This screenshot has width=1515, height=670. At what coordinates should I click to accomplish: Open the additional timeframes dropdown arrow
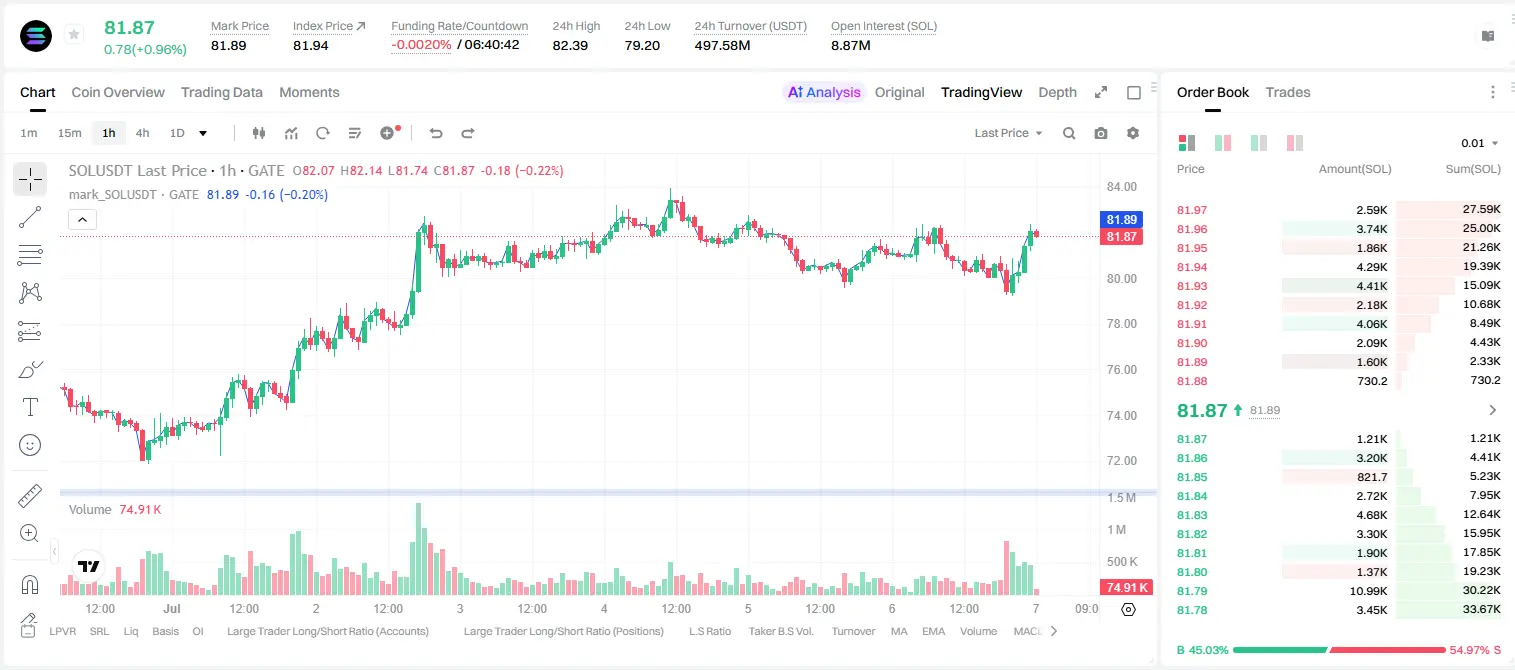click(x=203, y=133)
